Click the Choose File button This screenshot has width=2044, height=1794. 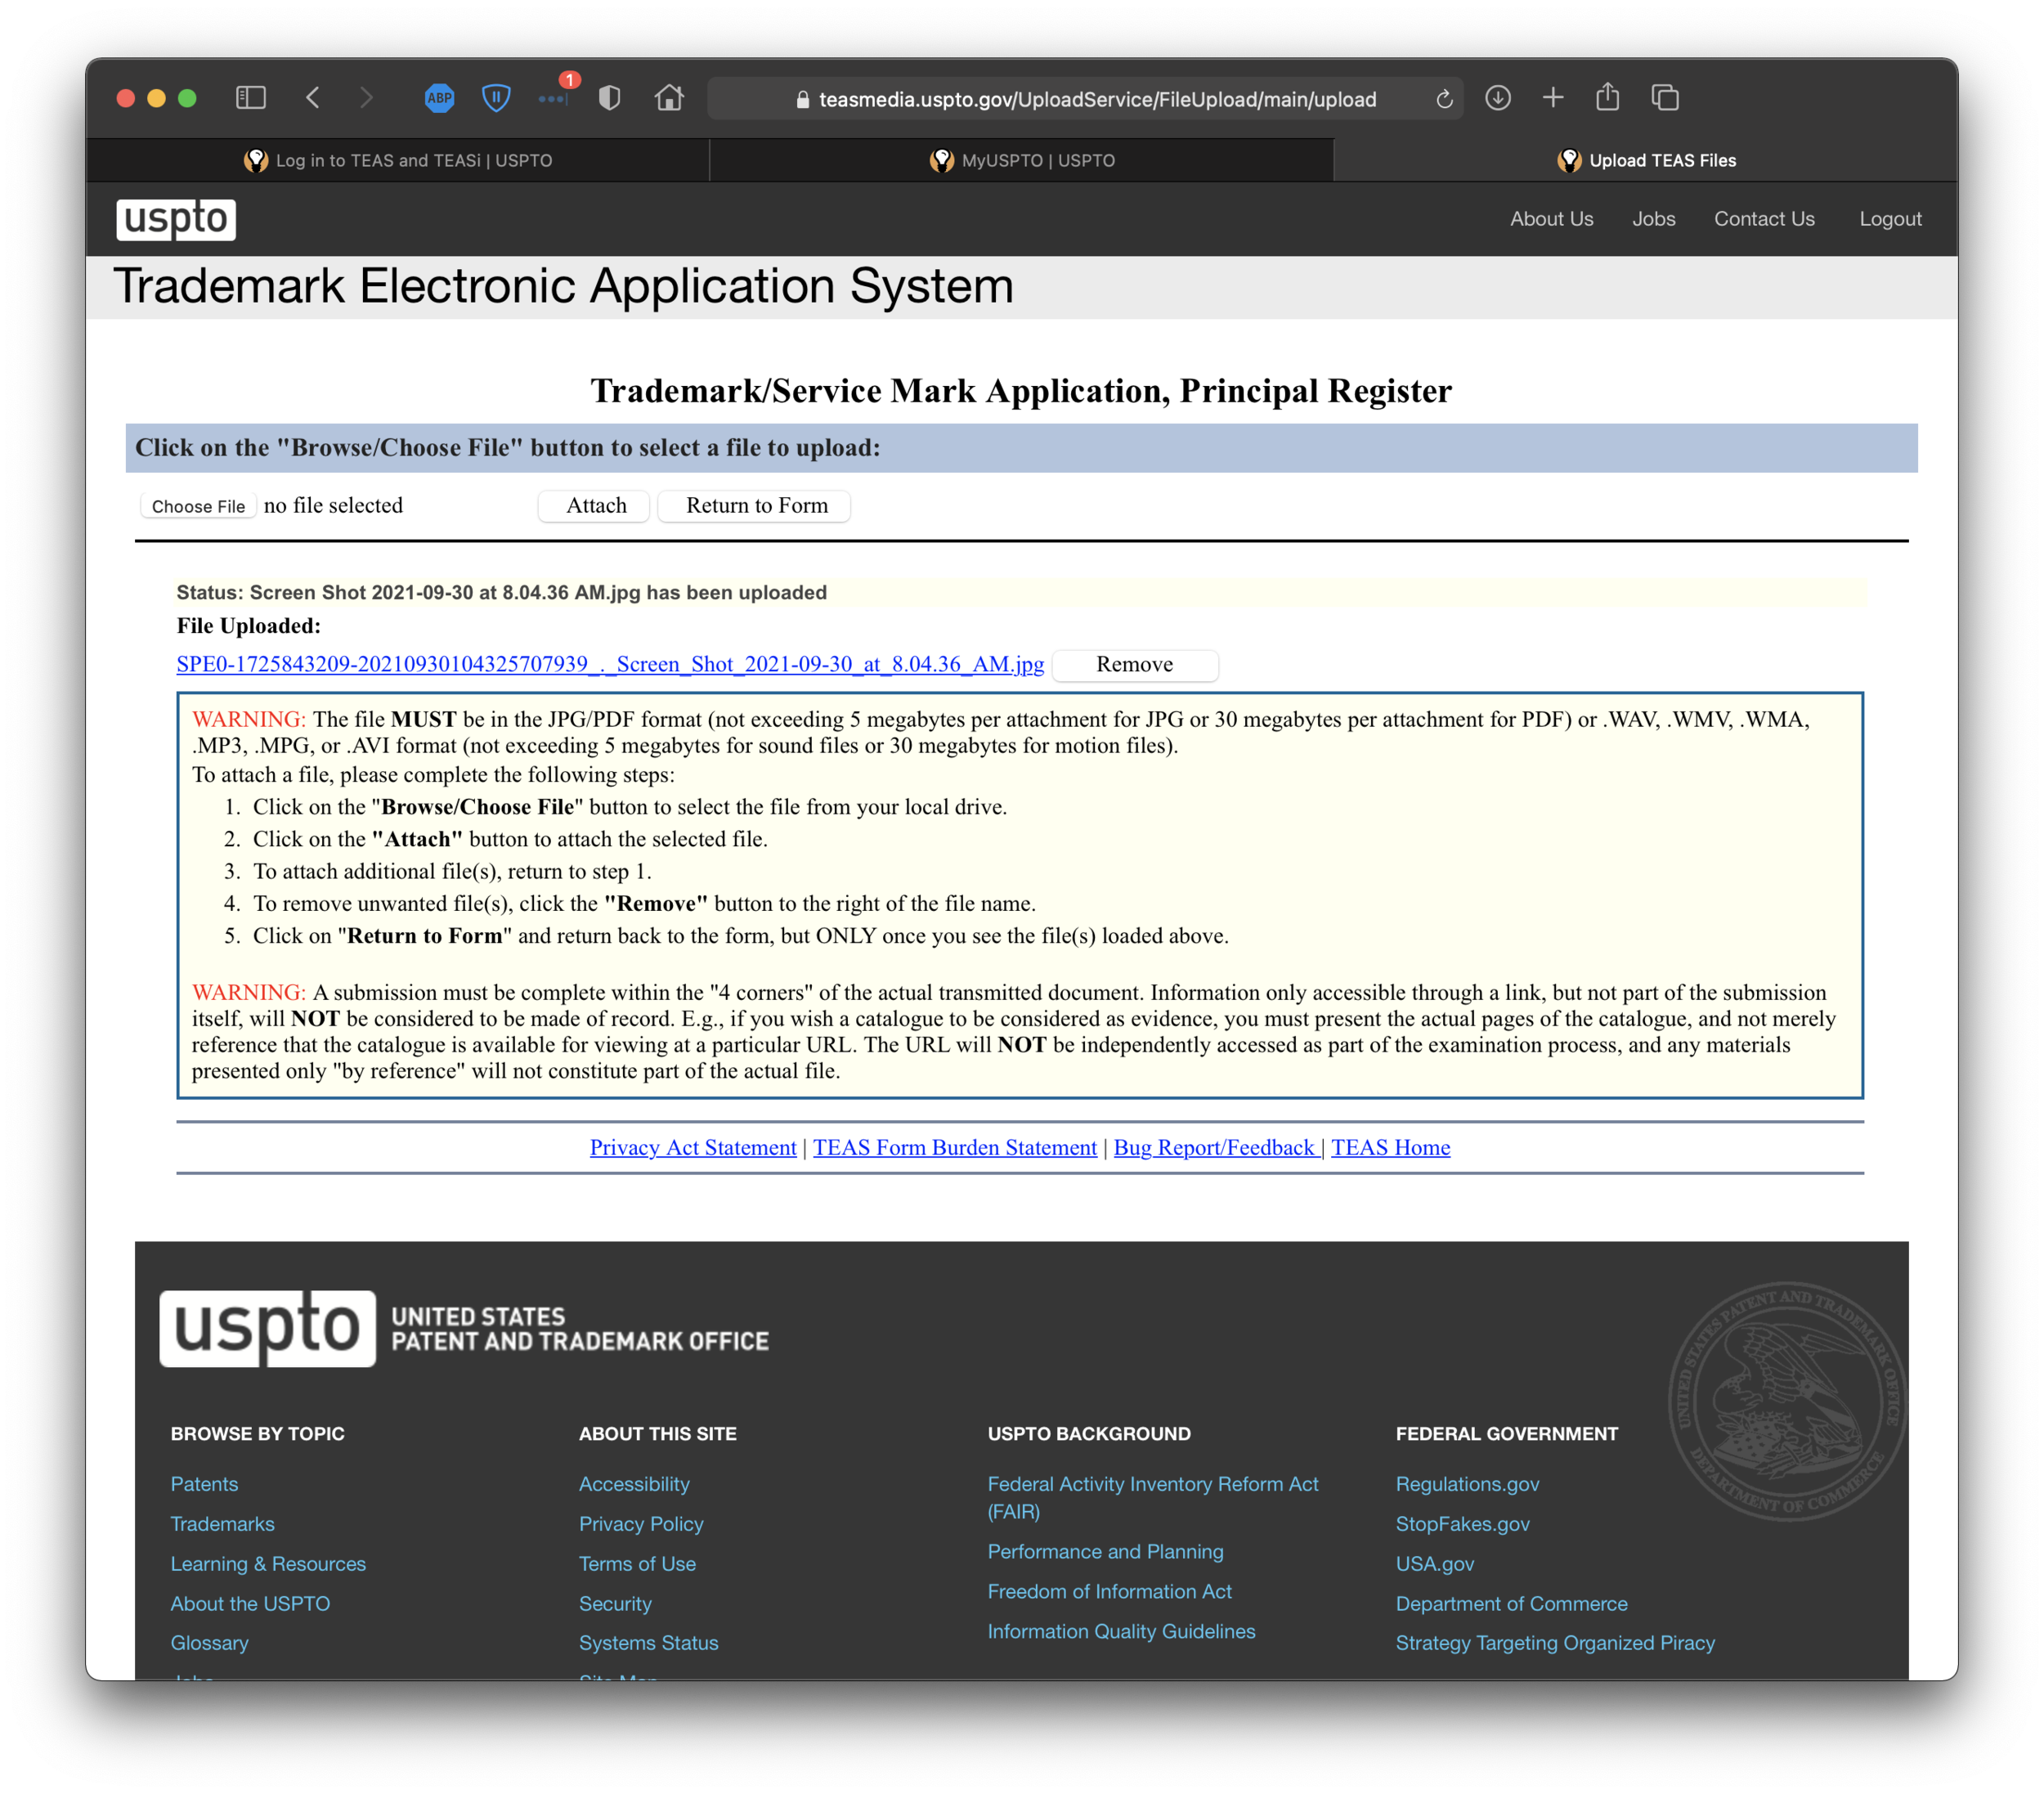click(x=198, y=506)
